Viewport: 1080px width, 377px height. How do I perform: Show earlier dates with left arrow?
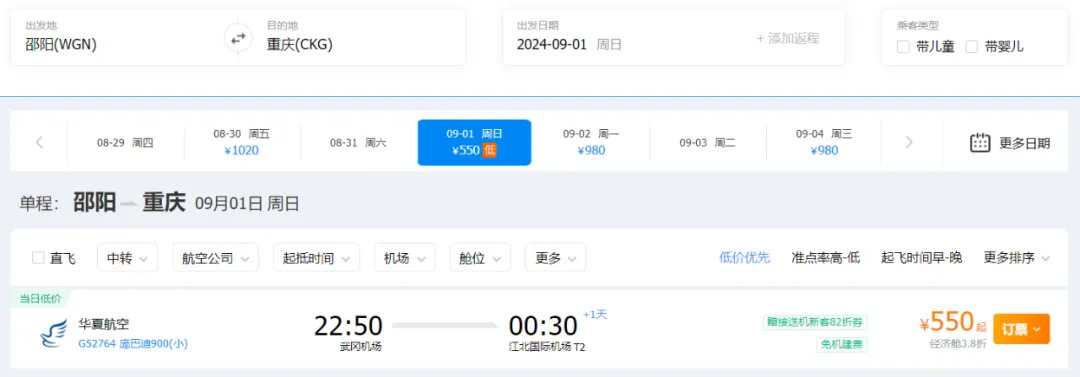[x=39, y=143]
